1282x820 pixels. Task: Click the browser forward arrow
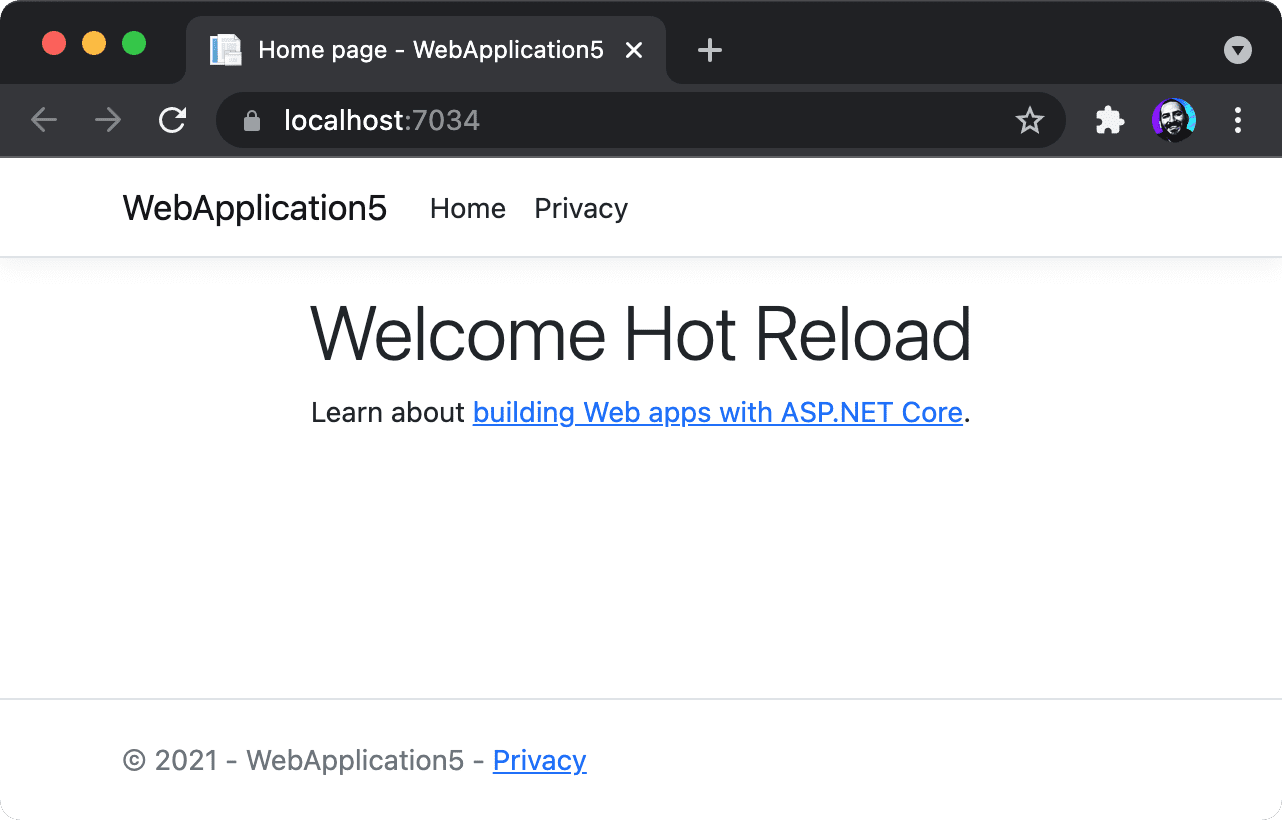[108, 120]
